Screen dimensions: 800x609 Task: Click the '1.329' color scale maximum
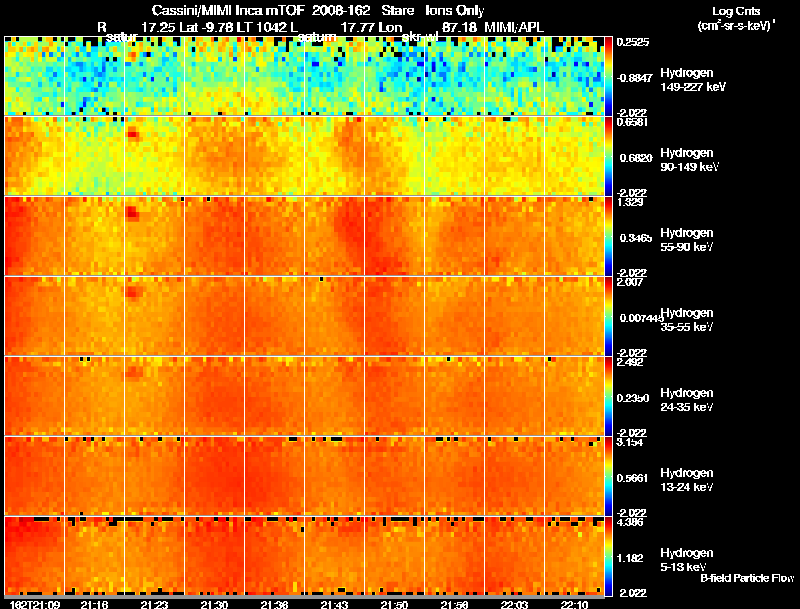tap(630, 202)
